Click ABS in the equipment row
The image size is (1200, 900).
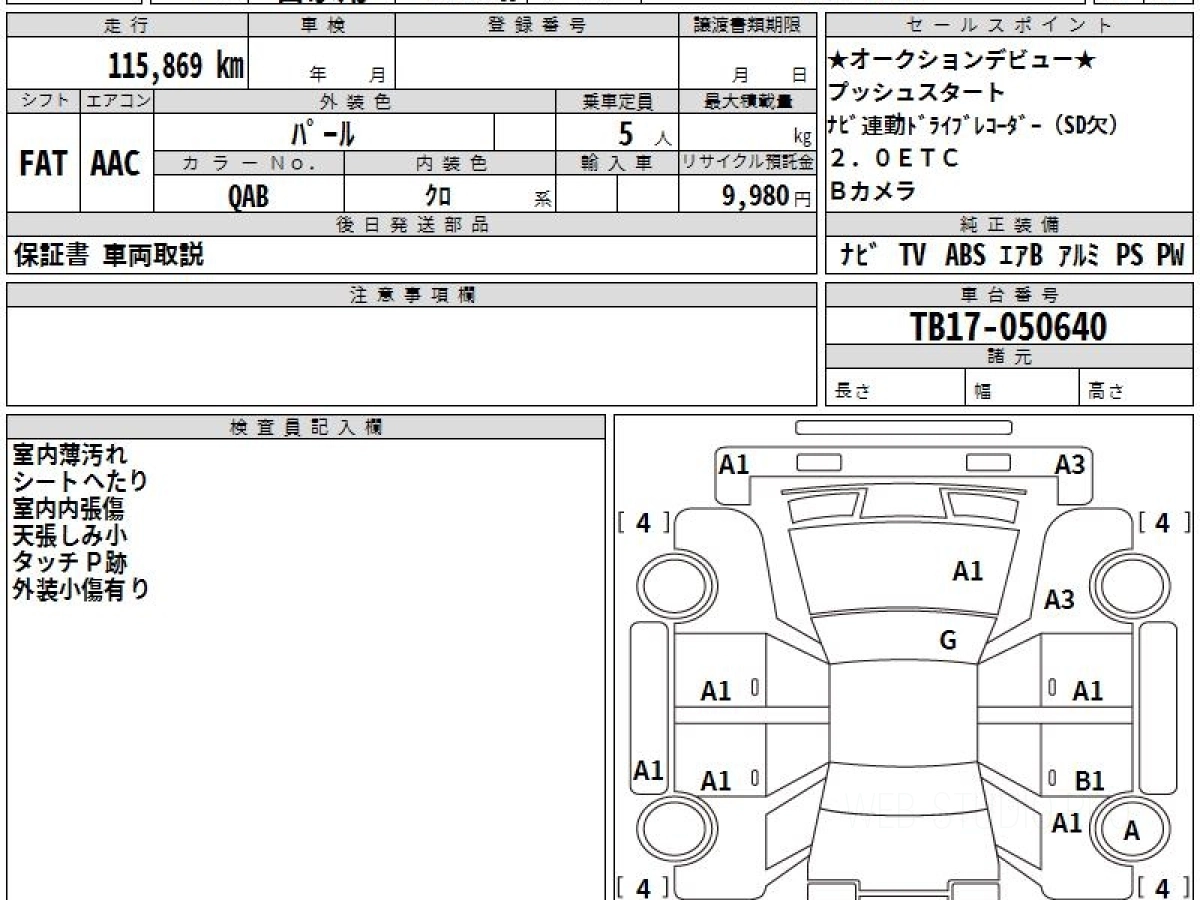coord(965,256)
